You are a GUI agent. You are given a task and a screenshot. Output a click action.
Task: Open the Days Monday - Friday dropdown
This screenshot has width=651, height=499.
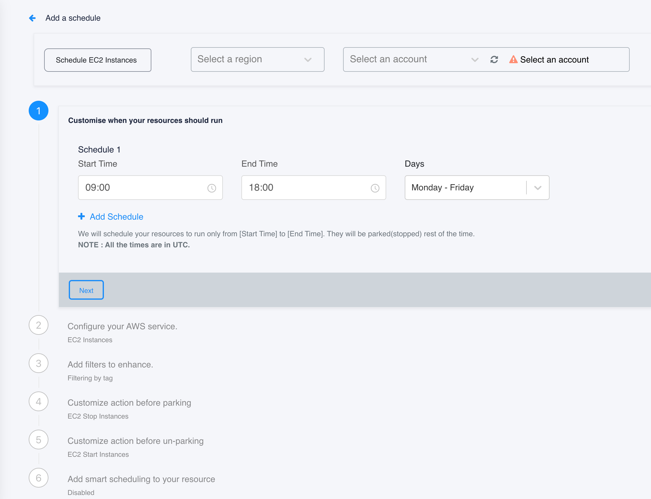[477, 188]
